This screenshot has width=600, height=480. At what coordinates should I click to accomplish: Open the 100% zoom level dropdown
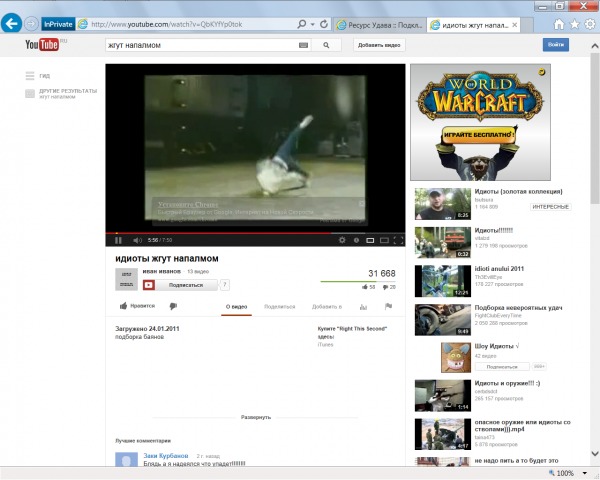(585, 473)
